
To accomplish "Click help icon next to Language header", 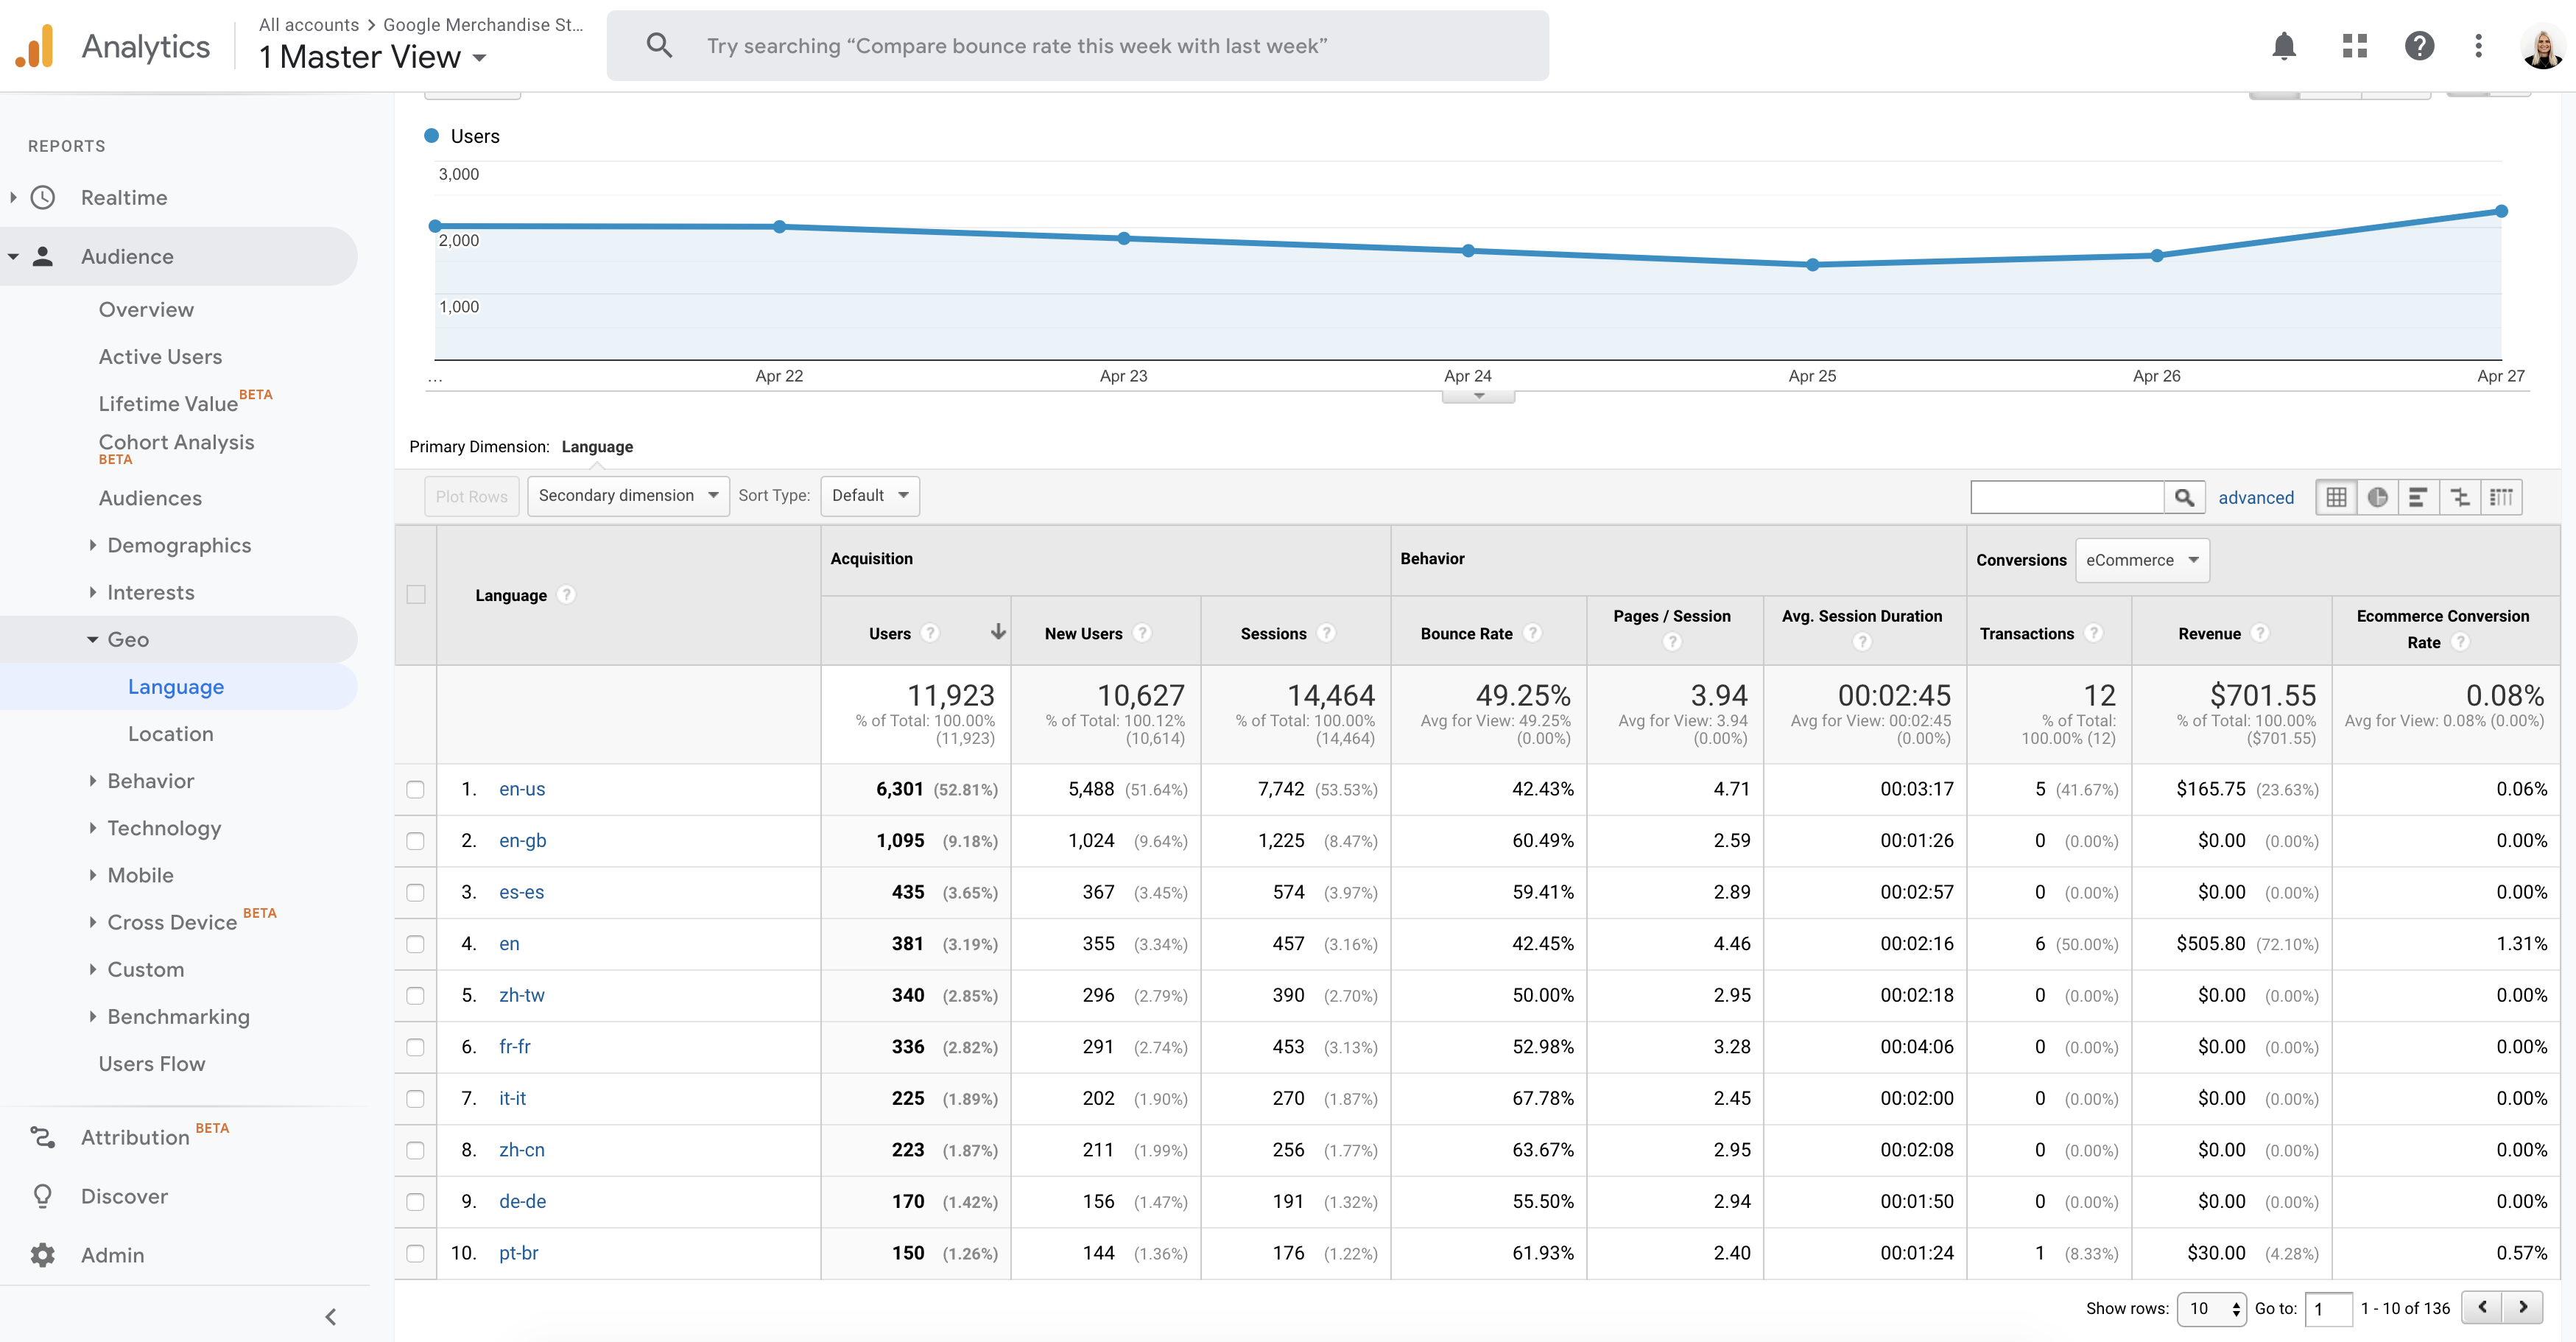I will click(x=566, y=595).
